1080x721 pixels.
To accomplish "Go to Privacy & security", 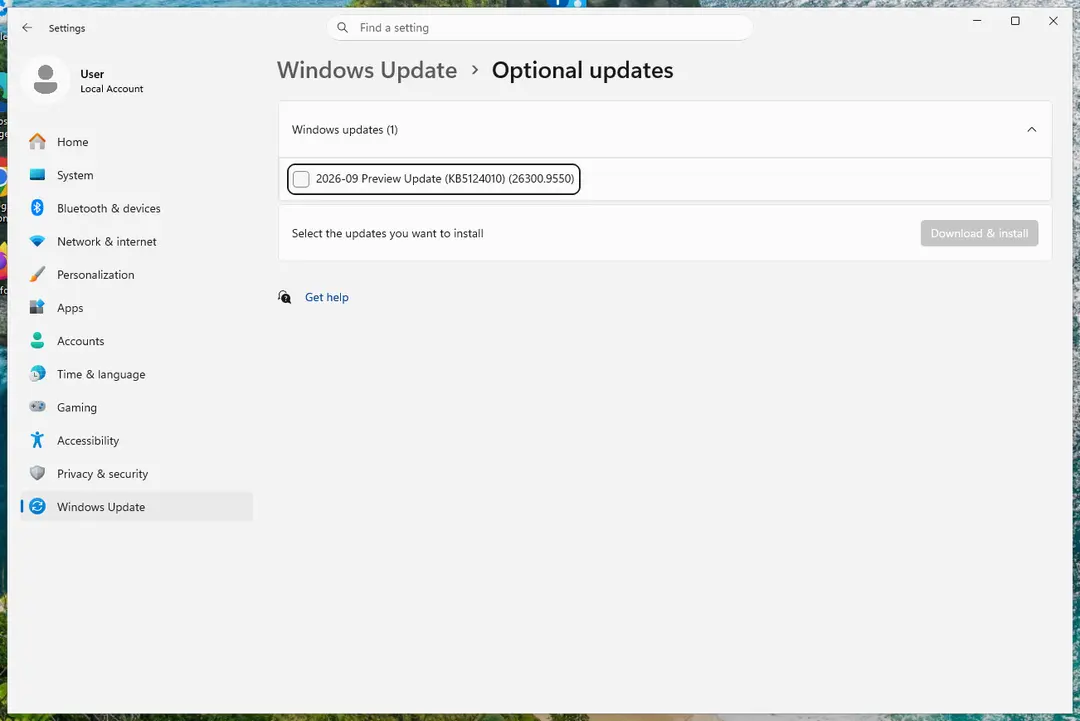I will (x=137, y=473).
